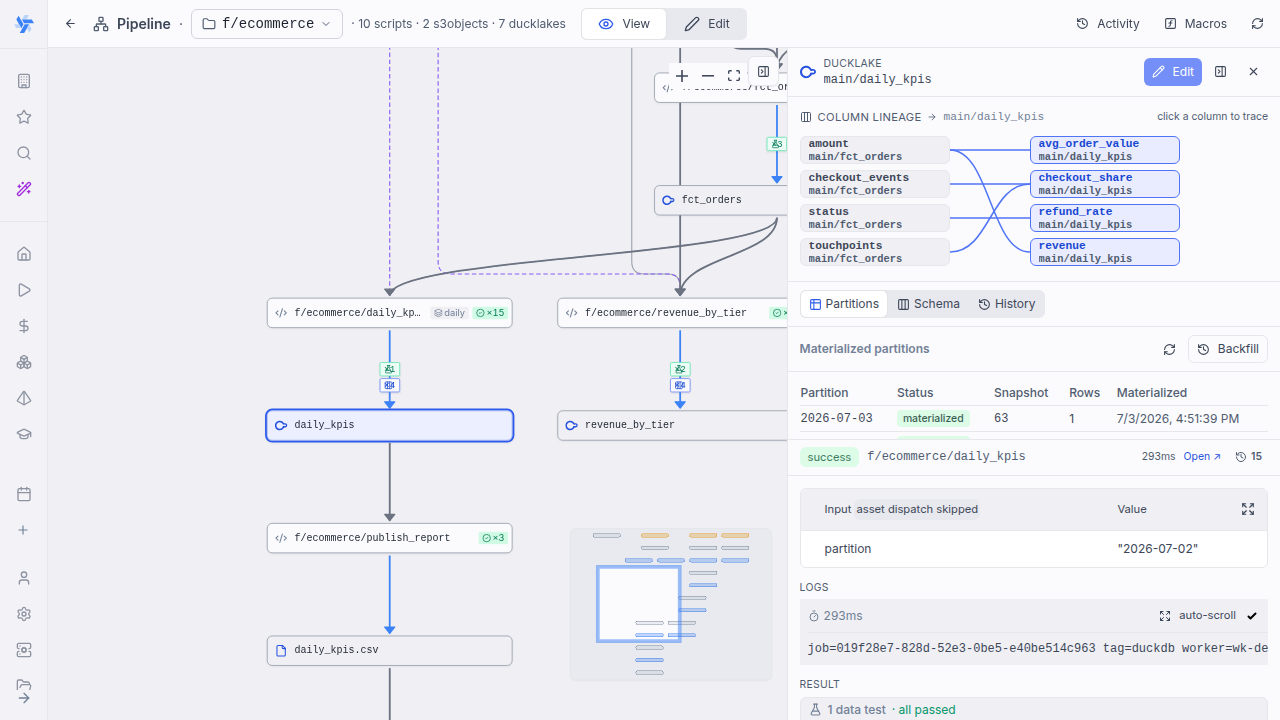Go to Home via sidebar house icon
1280x720 pixels.
pyautogui.click(x=24, y=254)
